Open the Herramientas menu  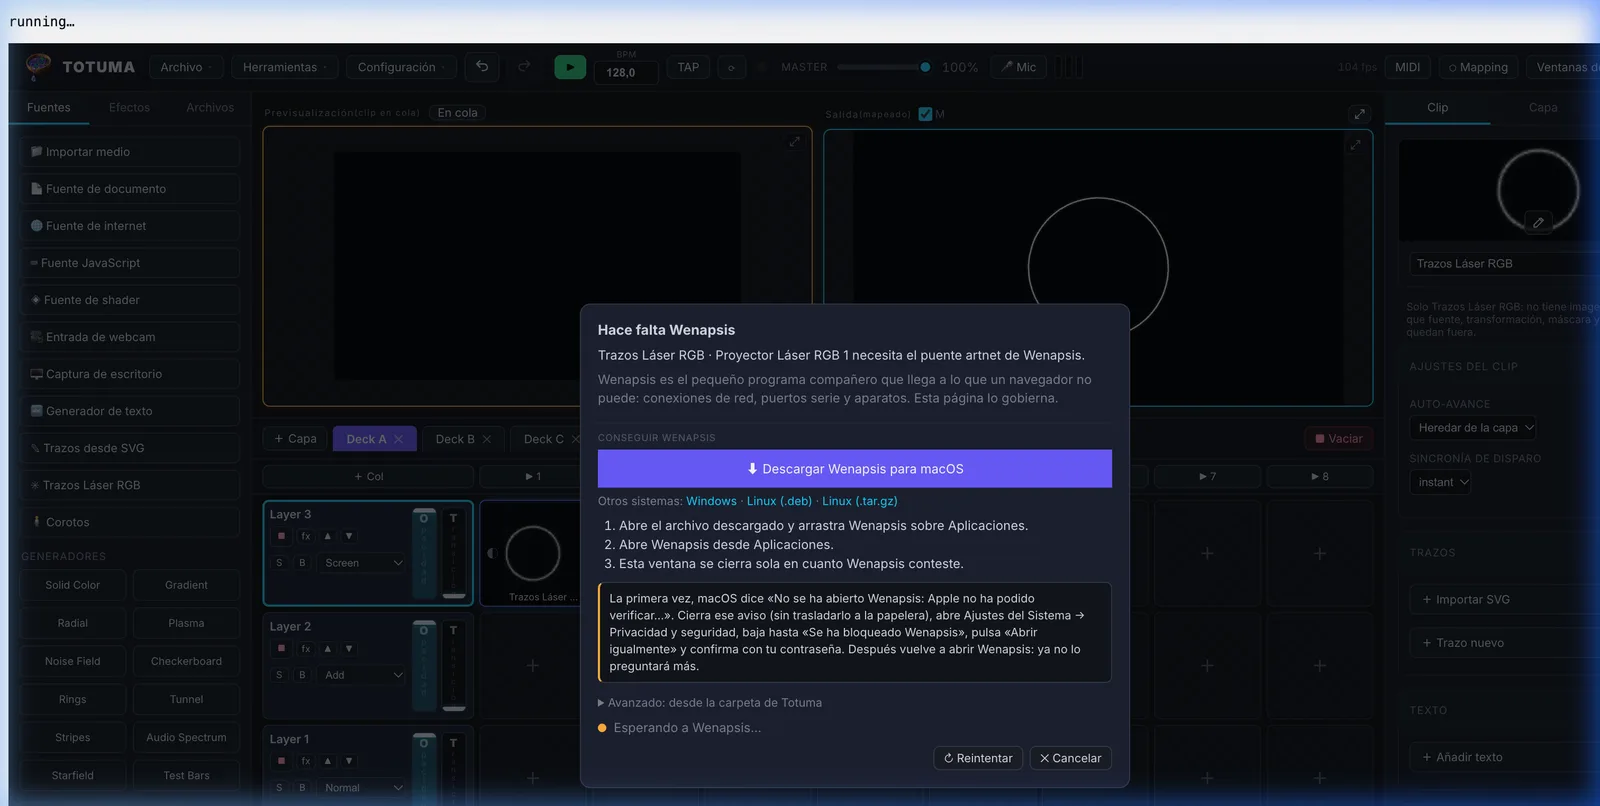pos(284,67)
